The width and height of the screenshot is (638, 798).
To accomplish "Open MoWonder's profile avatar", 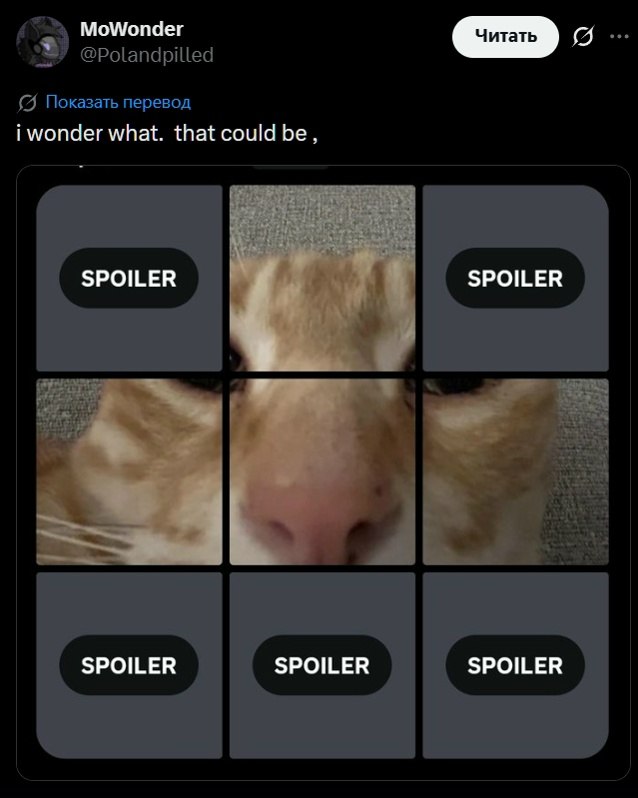I will point(42,41).
